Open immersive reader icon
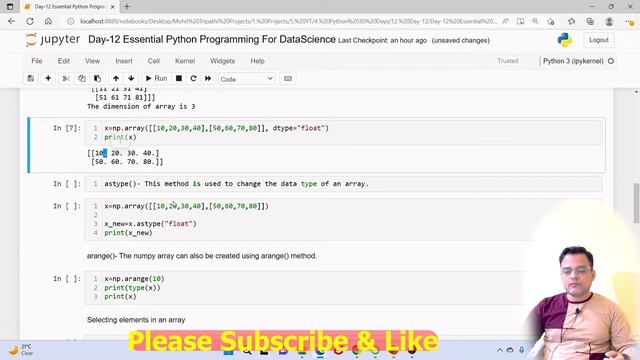Viewport: 640px width, 360px height. click(x=520, y=21)
